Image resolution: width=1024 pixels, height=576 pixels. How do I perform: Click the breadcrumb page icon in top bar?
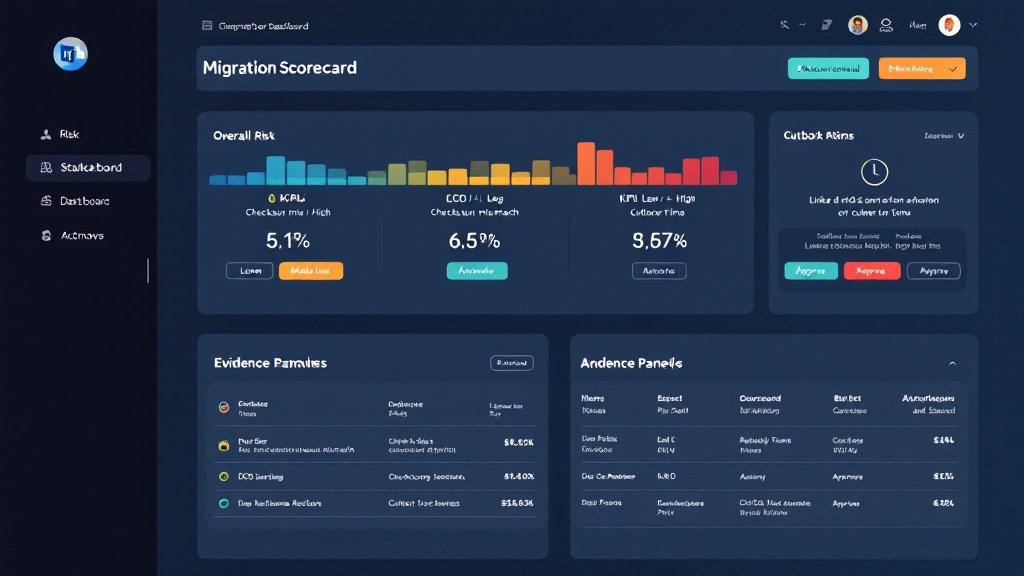pos(207,25)
